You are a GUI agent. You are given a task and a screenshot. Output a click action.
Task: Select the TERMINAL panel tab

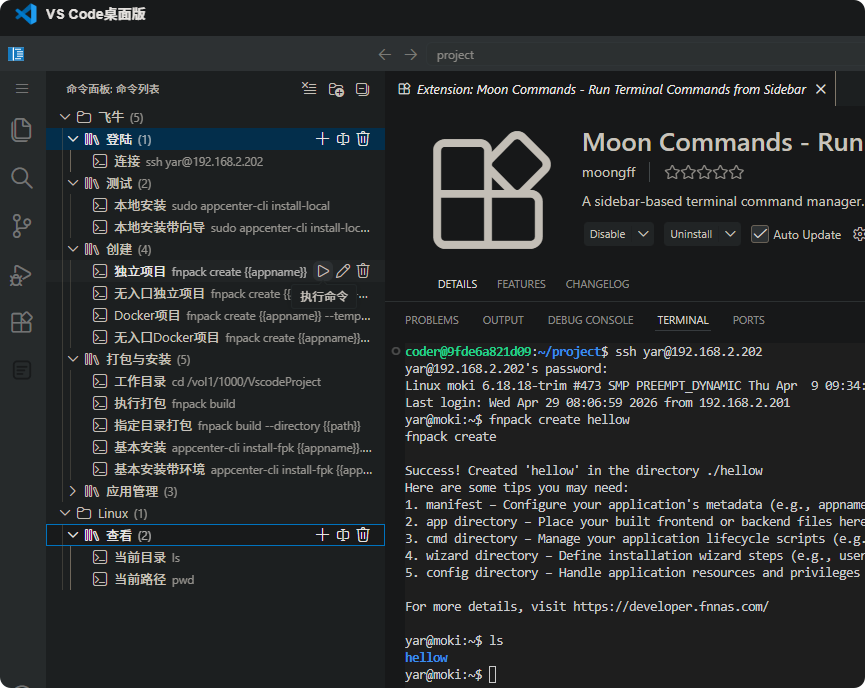[x=683, y=320]
